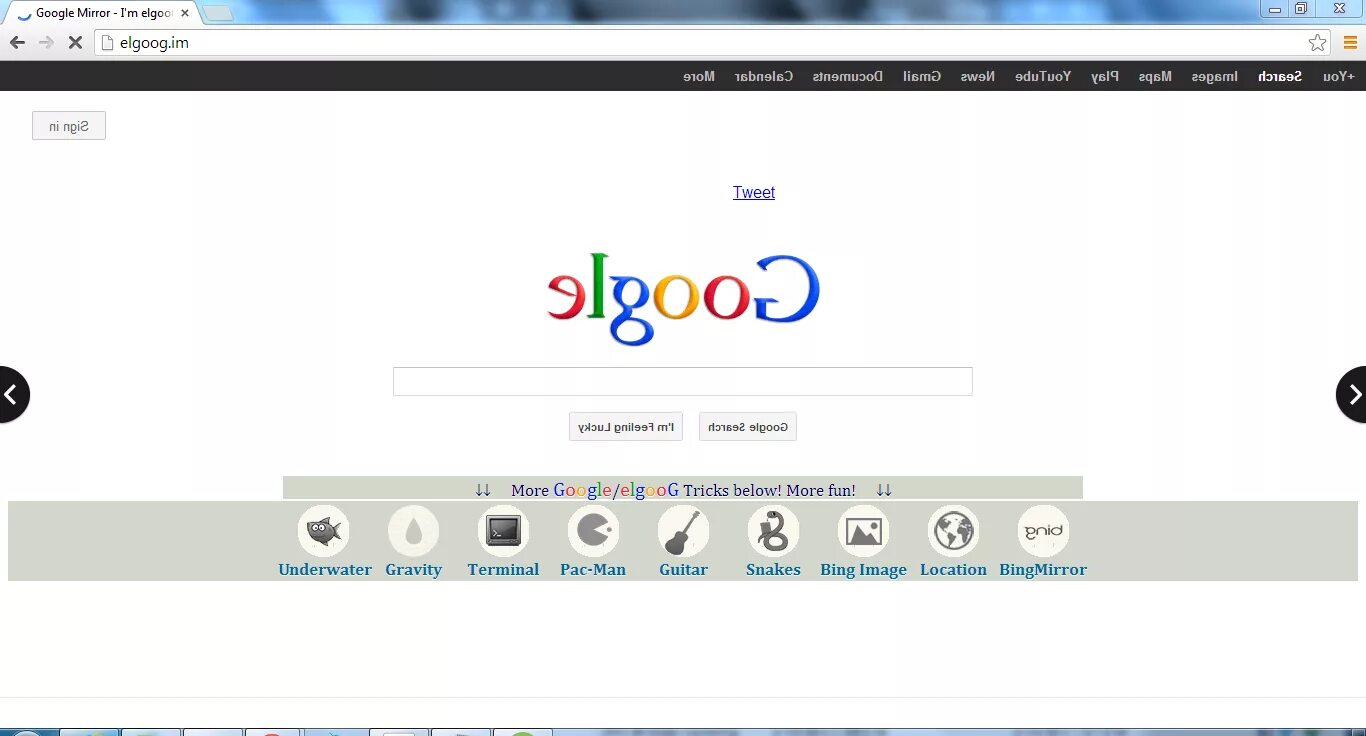Viewport: 1366px width, 736px height.
Task: Bookmark page with the star icon
Action: click(1318, 42)
